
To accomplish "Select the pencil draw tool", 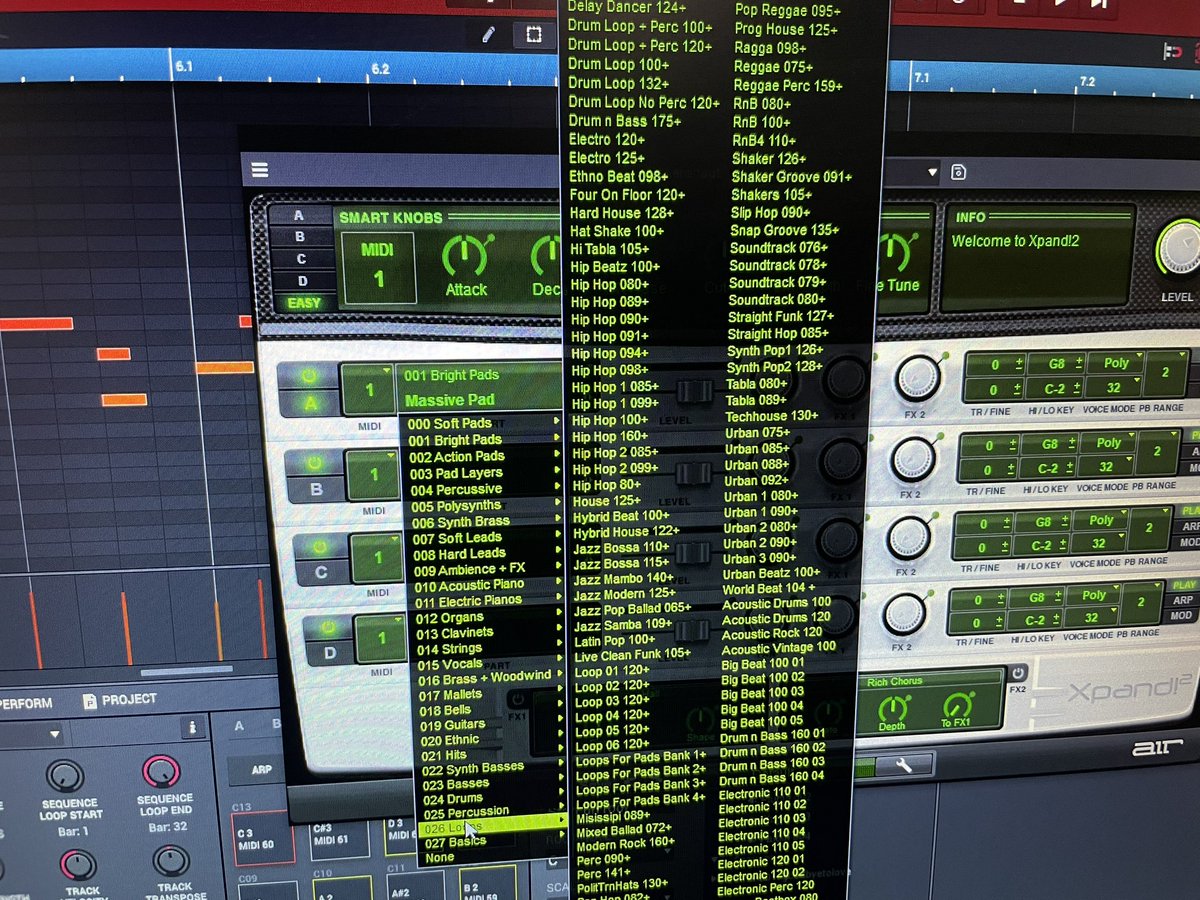I will [488, 35].
